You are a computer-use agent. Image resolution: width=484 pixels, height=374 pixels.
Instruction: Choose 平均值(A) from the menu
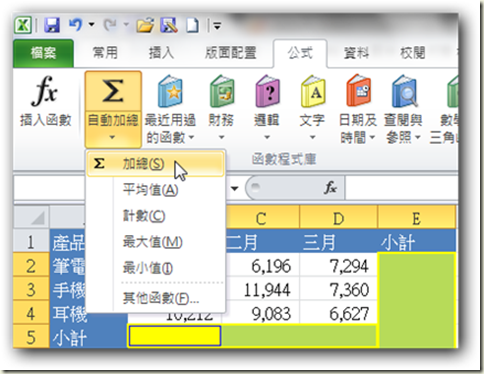pos(155,190)
